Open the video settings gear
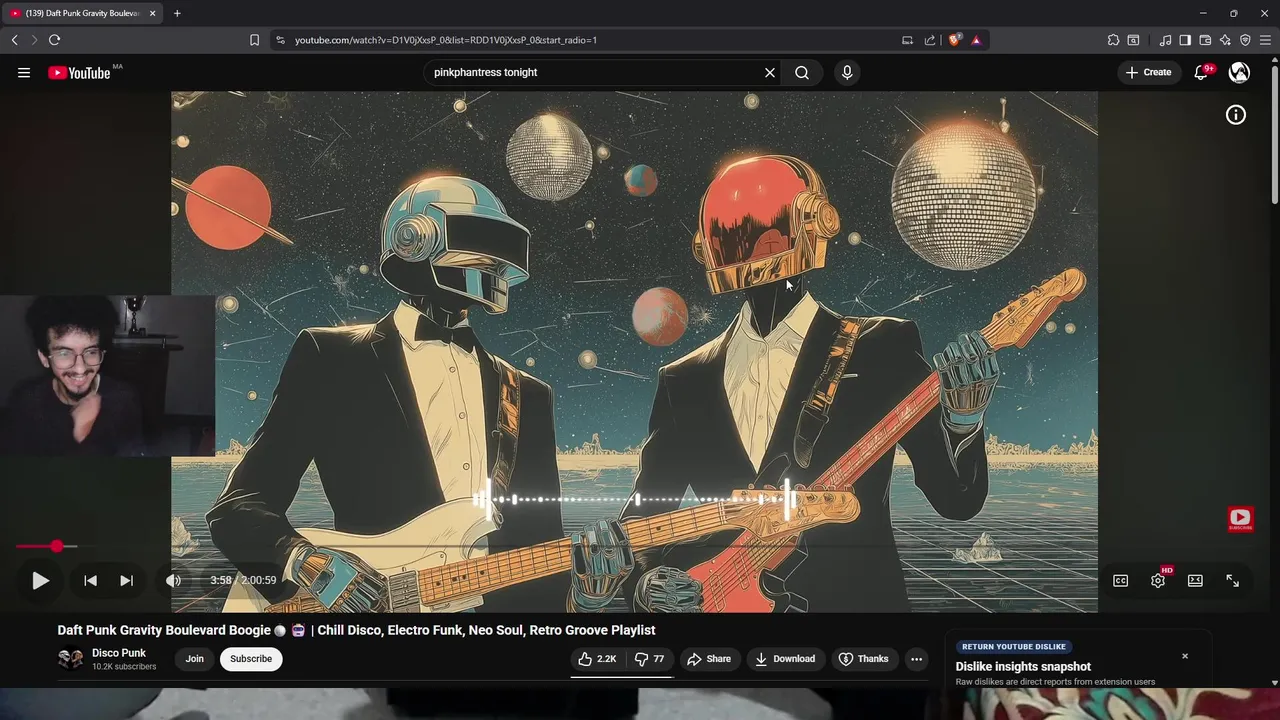 1158,580
